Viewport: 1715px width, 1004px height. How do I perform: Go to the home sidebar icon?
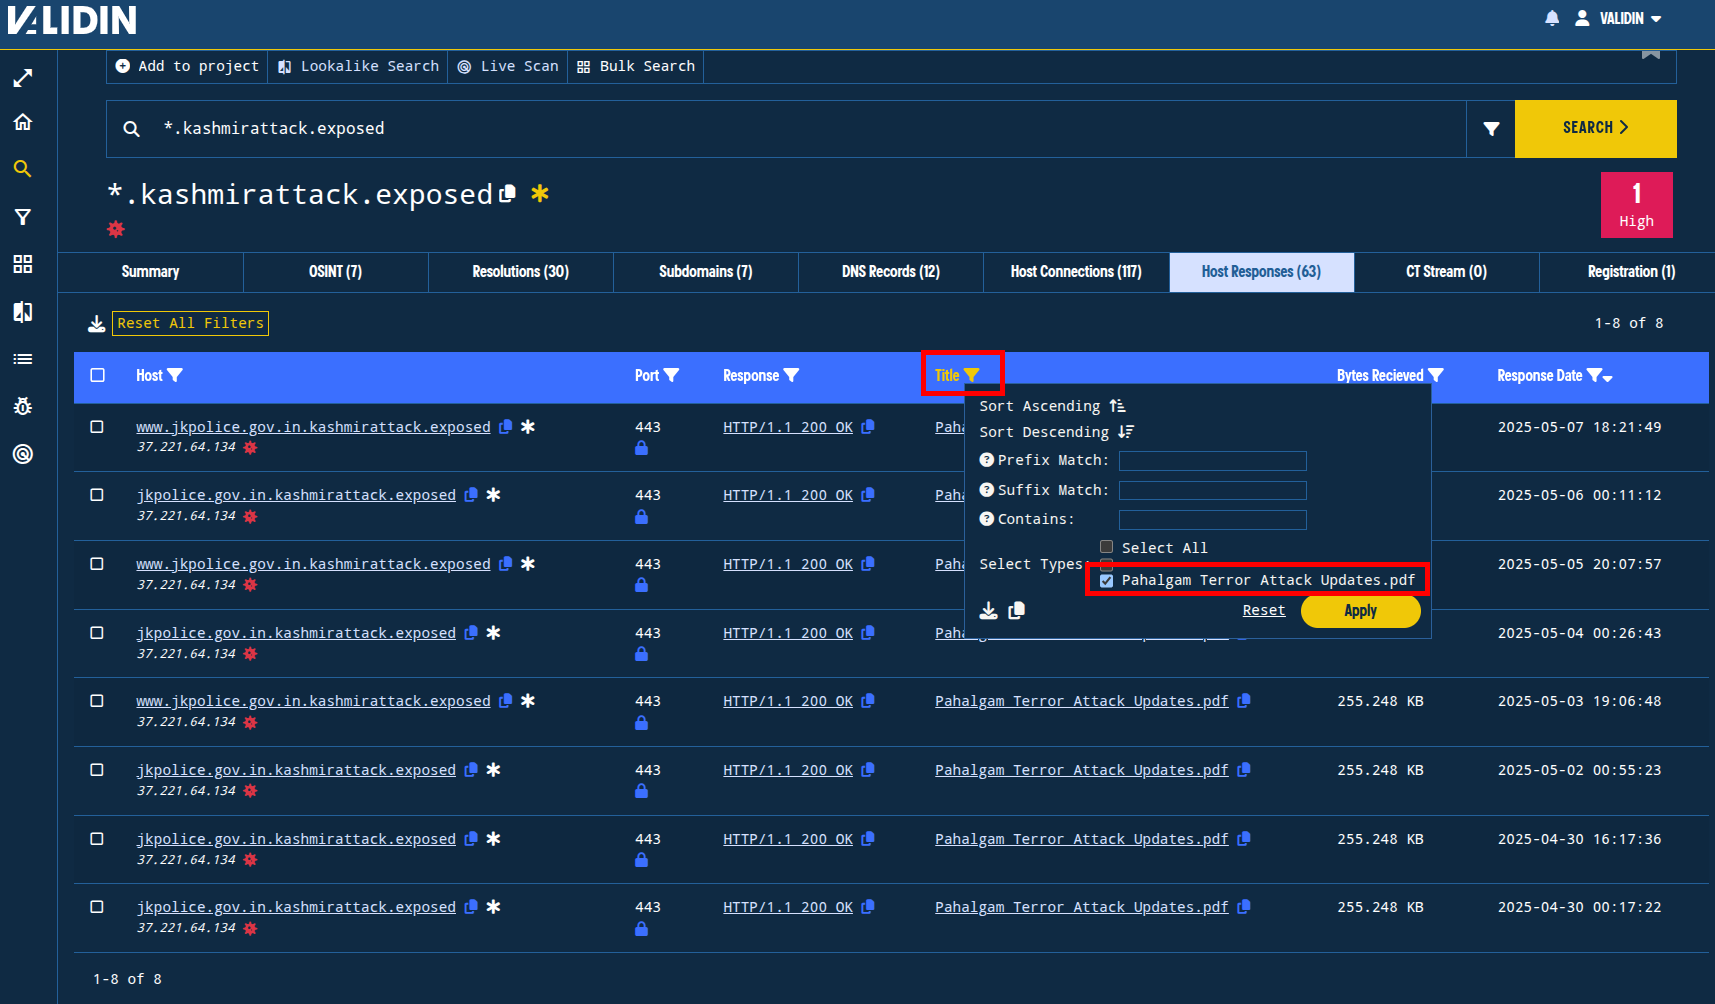[23, 122]
